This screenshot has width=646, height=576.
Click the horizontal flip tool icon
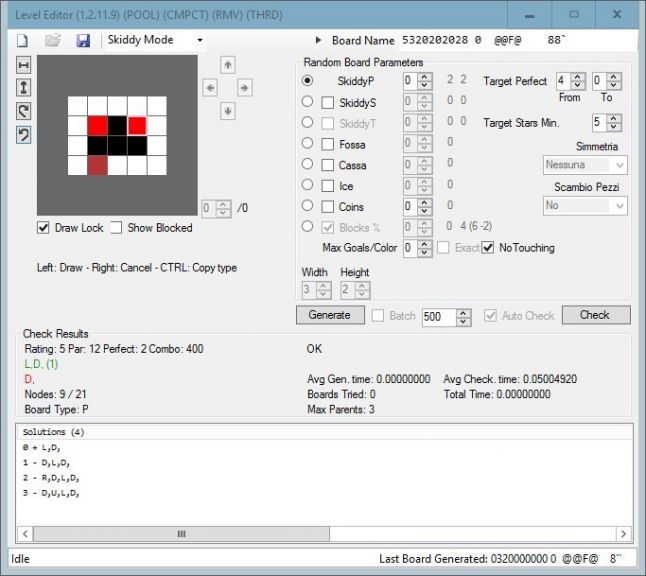(24, 64)
